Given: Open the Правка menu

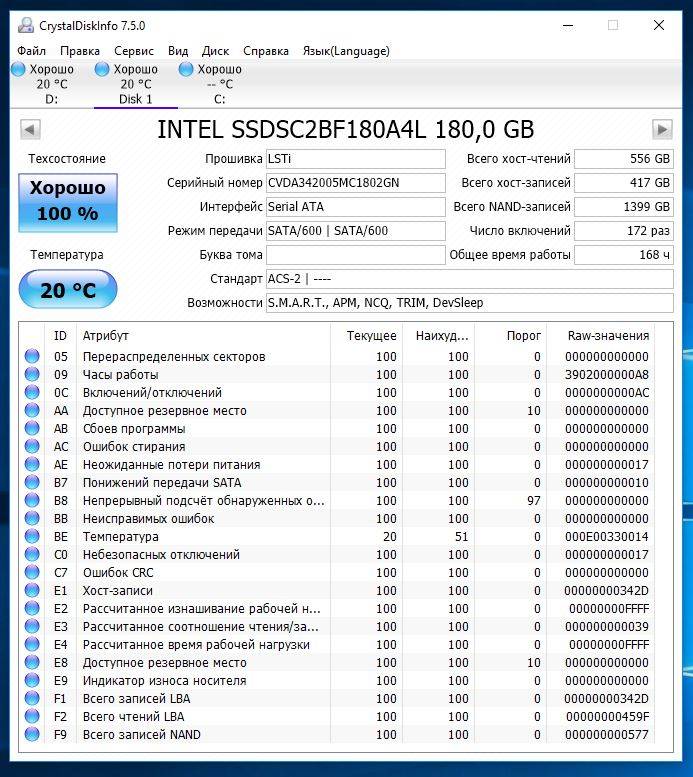Looking at the screenshot, I should tap(80, 51).
